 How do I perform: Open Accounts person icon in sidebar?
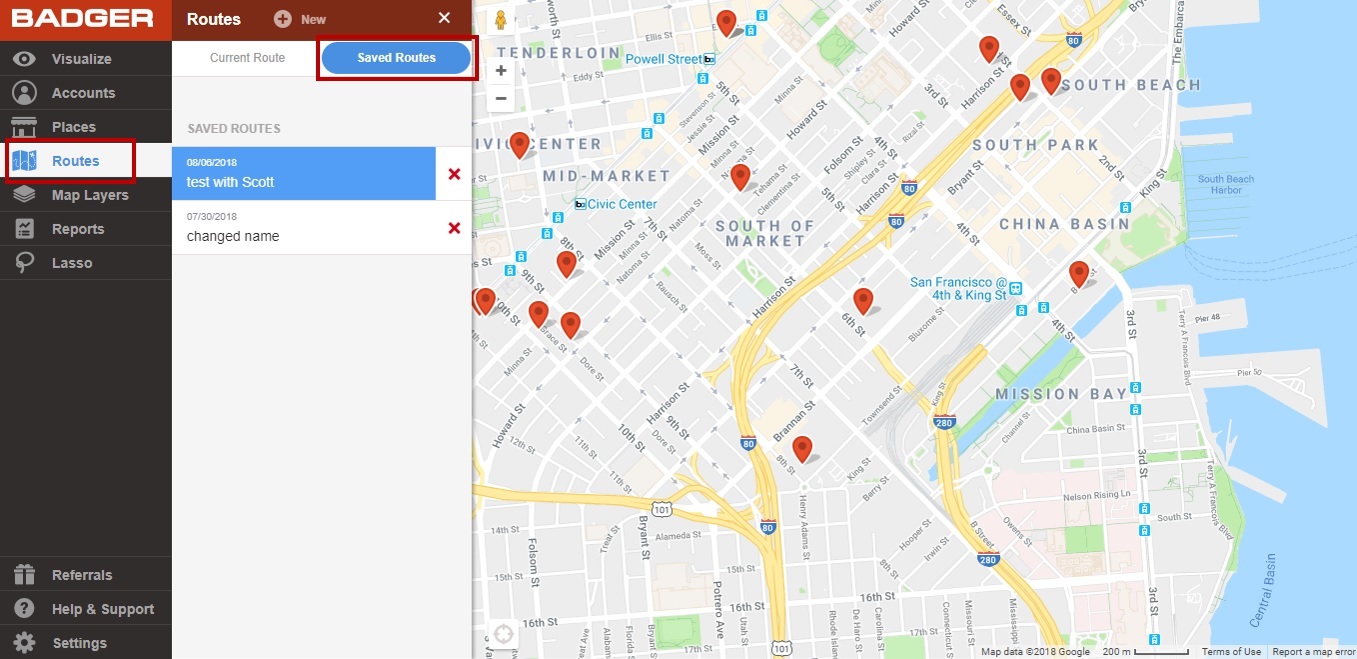click(24, 93)
